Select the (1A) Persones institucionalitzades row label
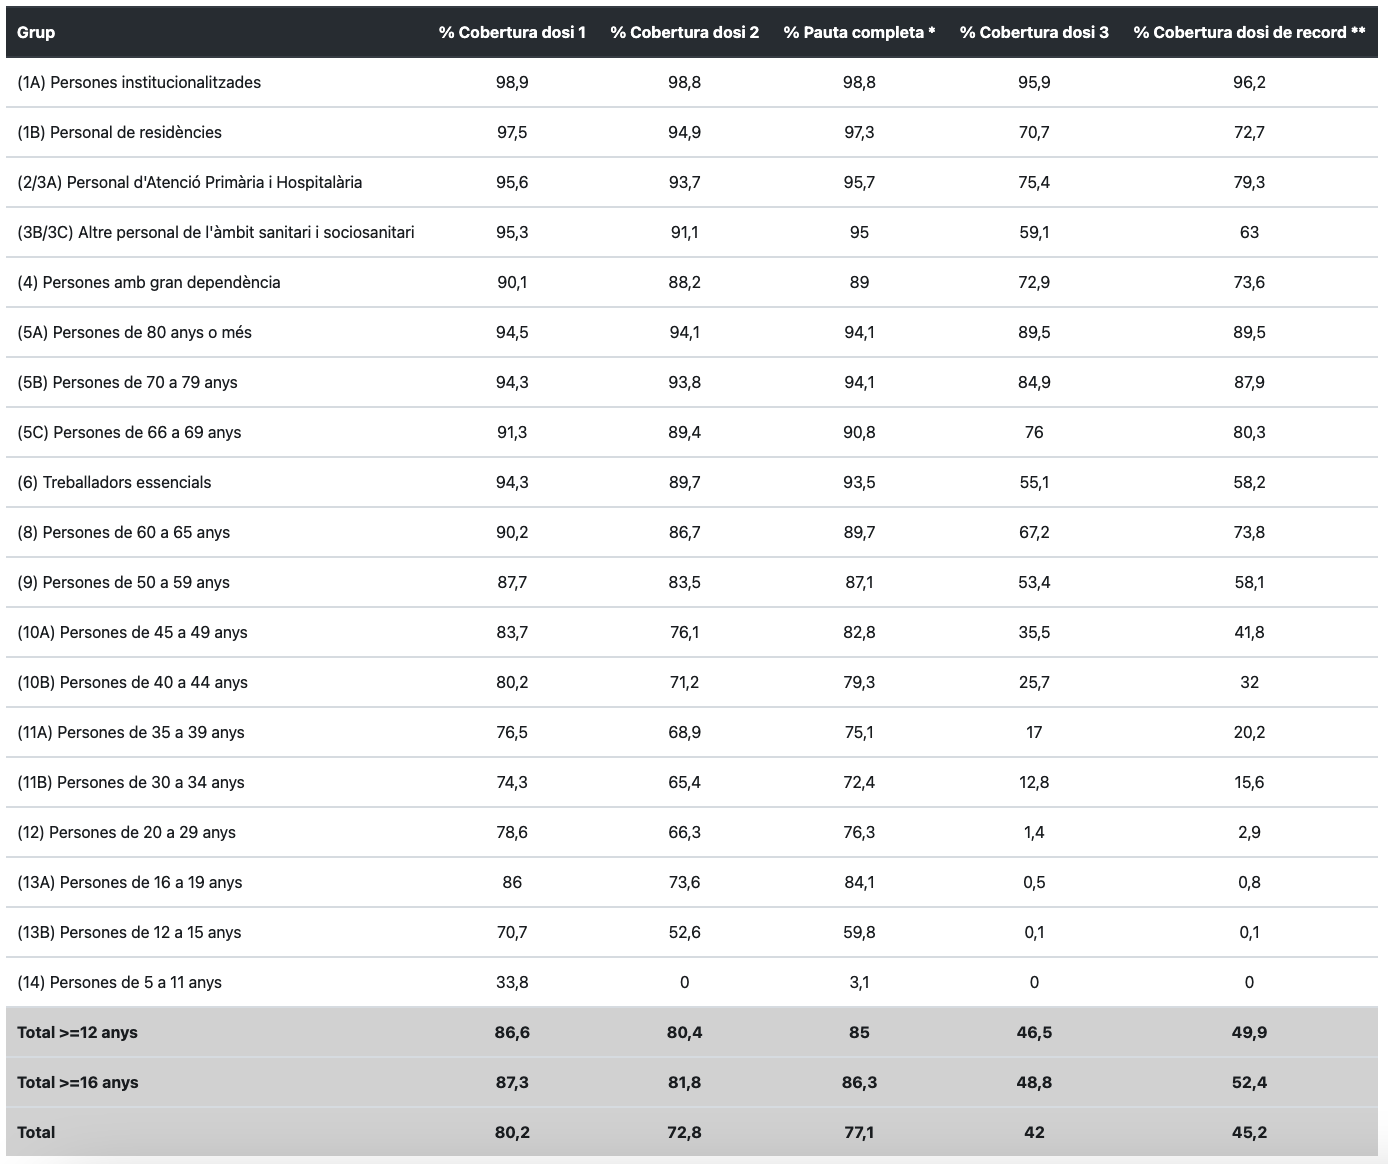1388x1164 pixels. point(139,82)
